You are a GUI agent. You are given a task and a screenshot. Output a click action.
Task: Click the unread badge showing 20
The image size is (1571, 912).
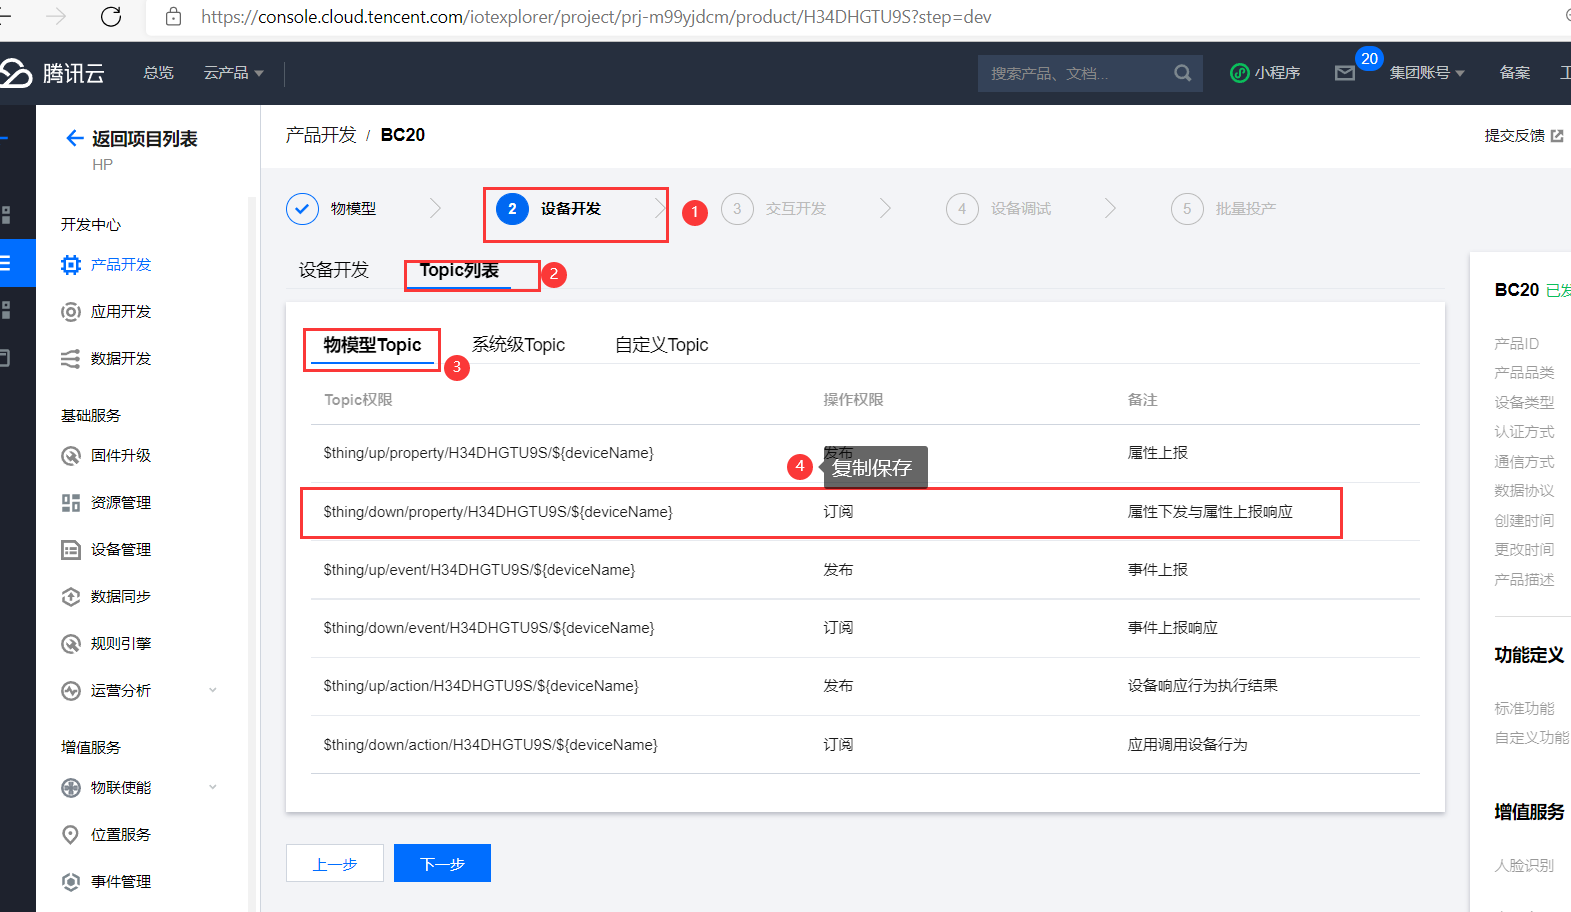(x=1369, y=59)
